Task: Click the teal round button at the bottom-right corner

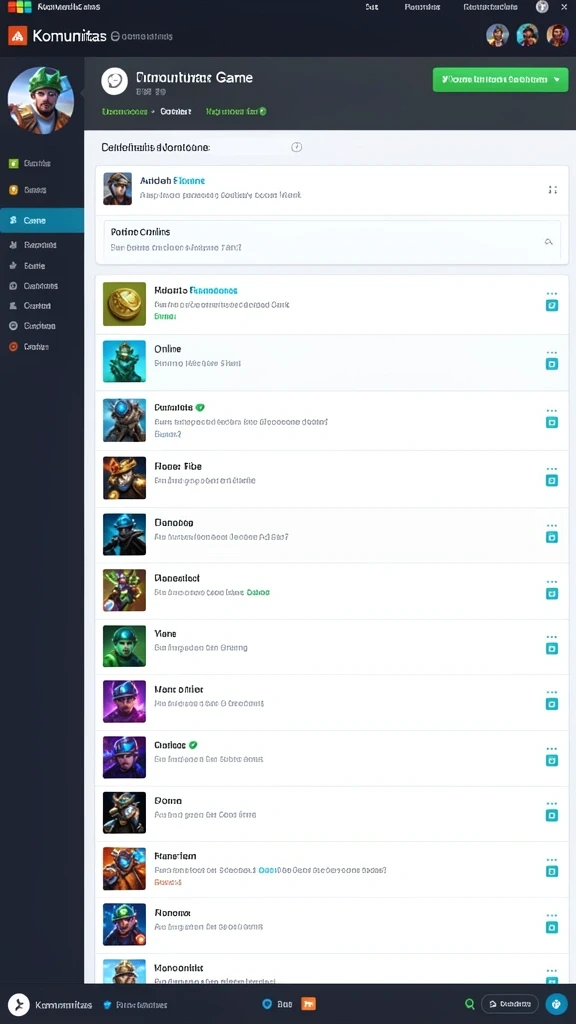Action: pos(556,1004)
